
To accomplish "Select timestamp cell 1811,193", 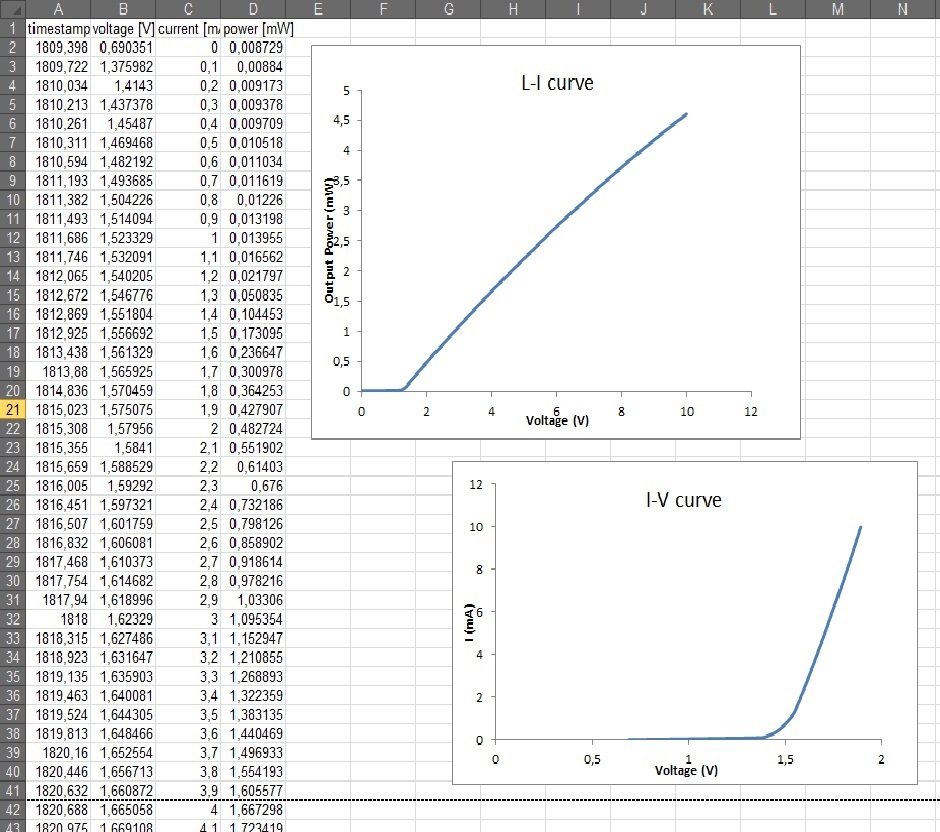I will tap(58, 181).
